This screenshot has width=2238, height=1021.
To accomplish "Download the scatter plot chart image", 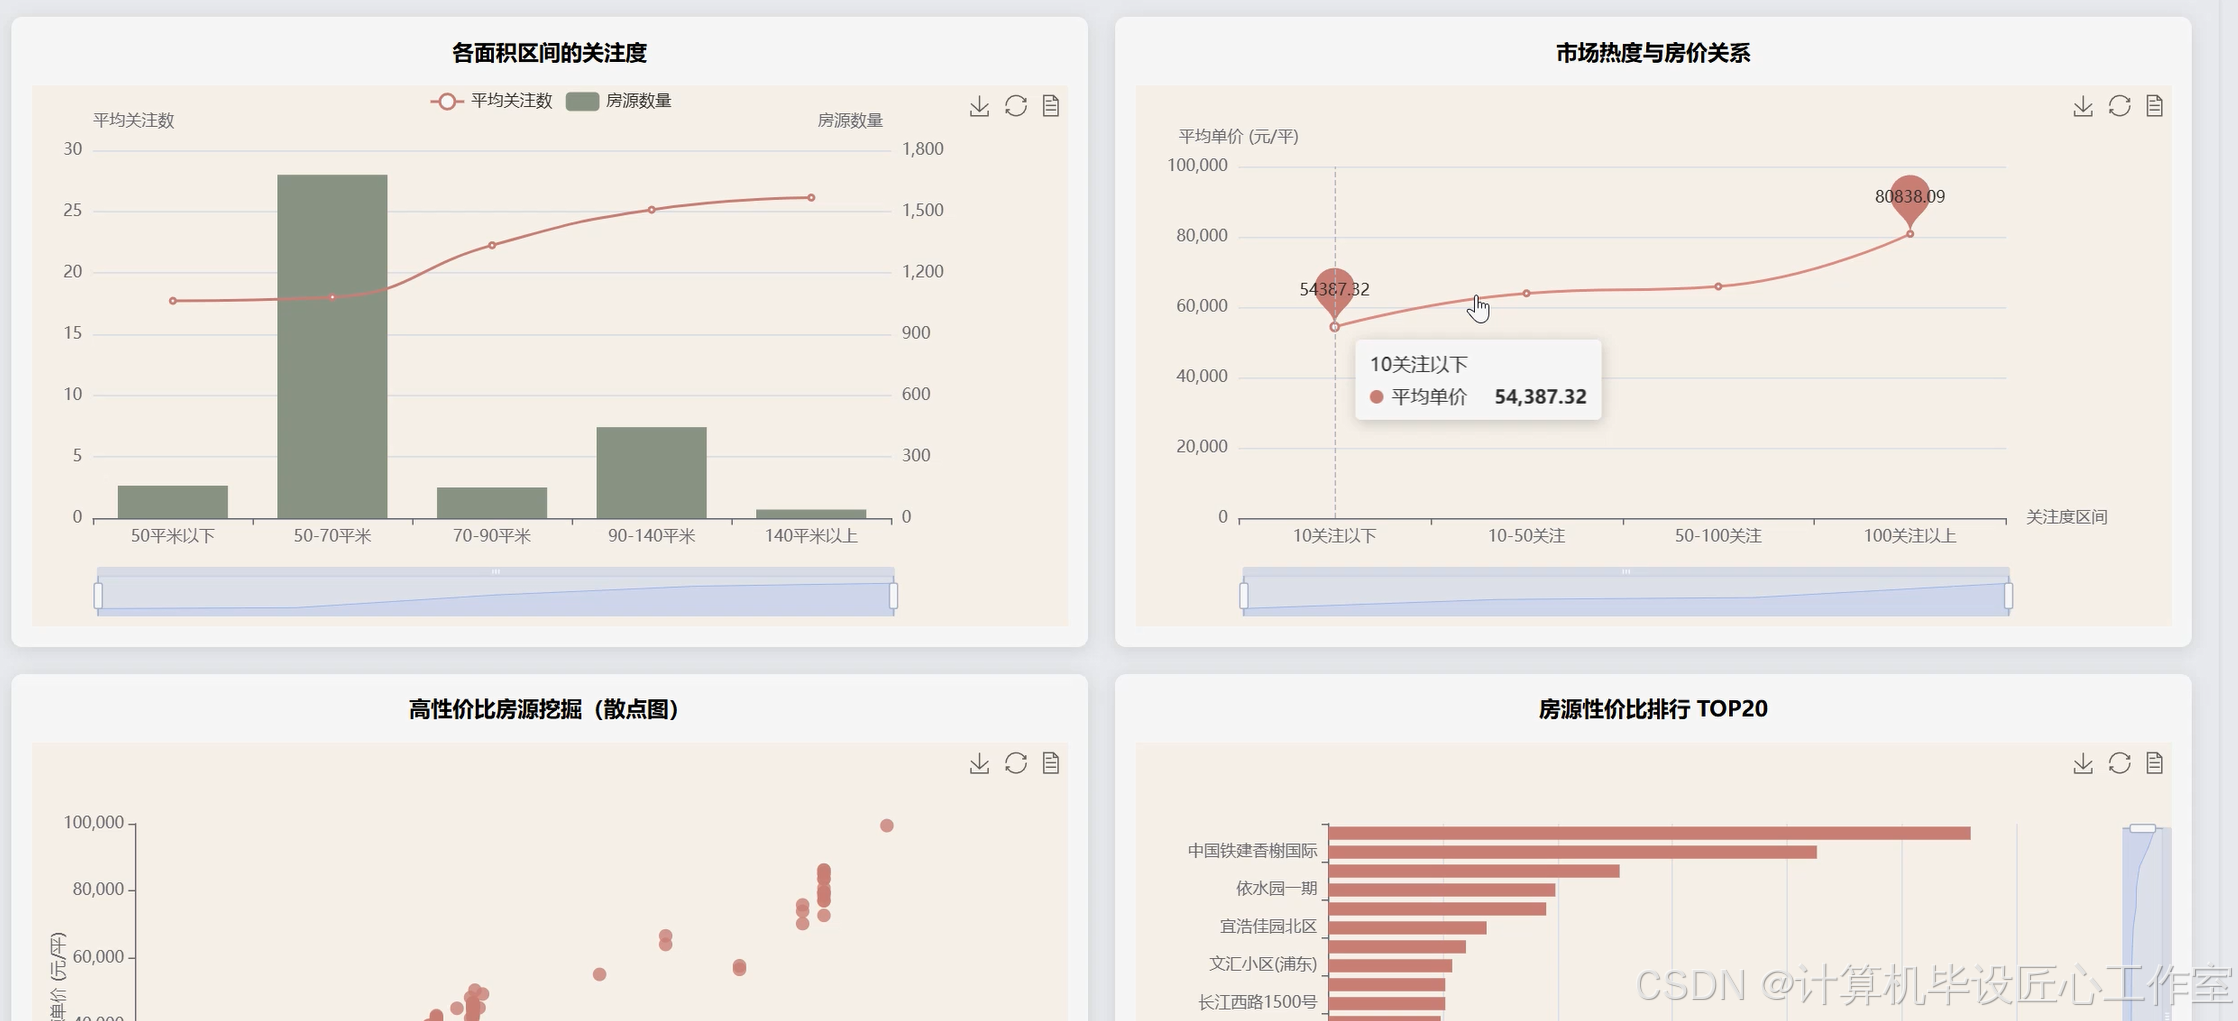I will [x=979, y=763].
